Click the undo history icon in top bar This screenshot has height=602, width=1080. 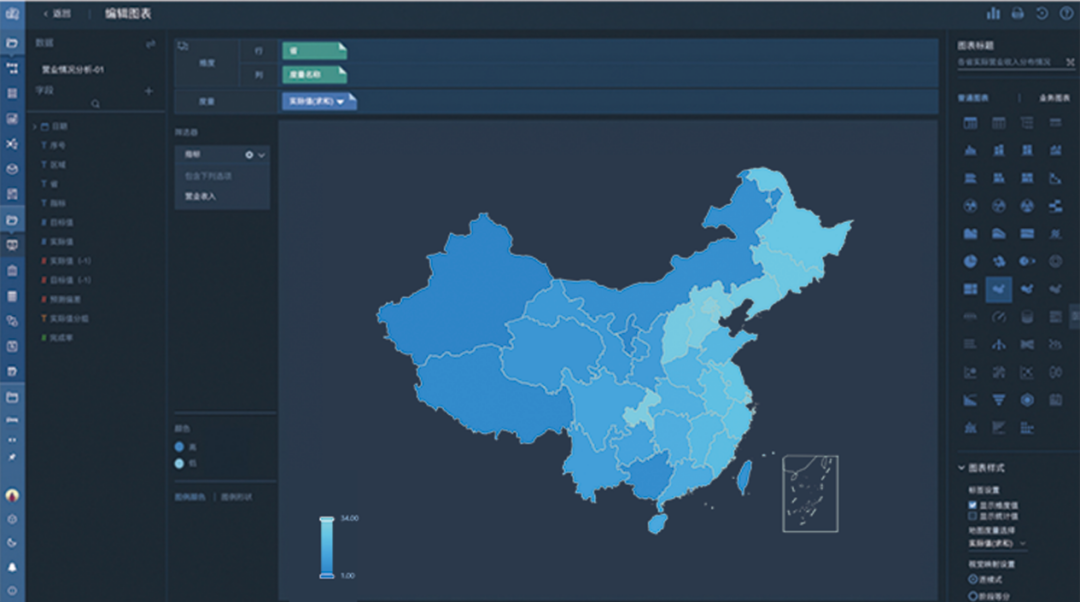tap(1042, 13)
